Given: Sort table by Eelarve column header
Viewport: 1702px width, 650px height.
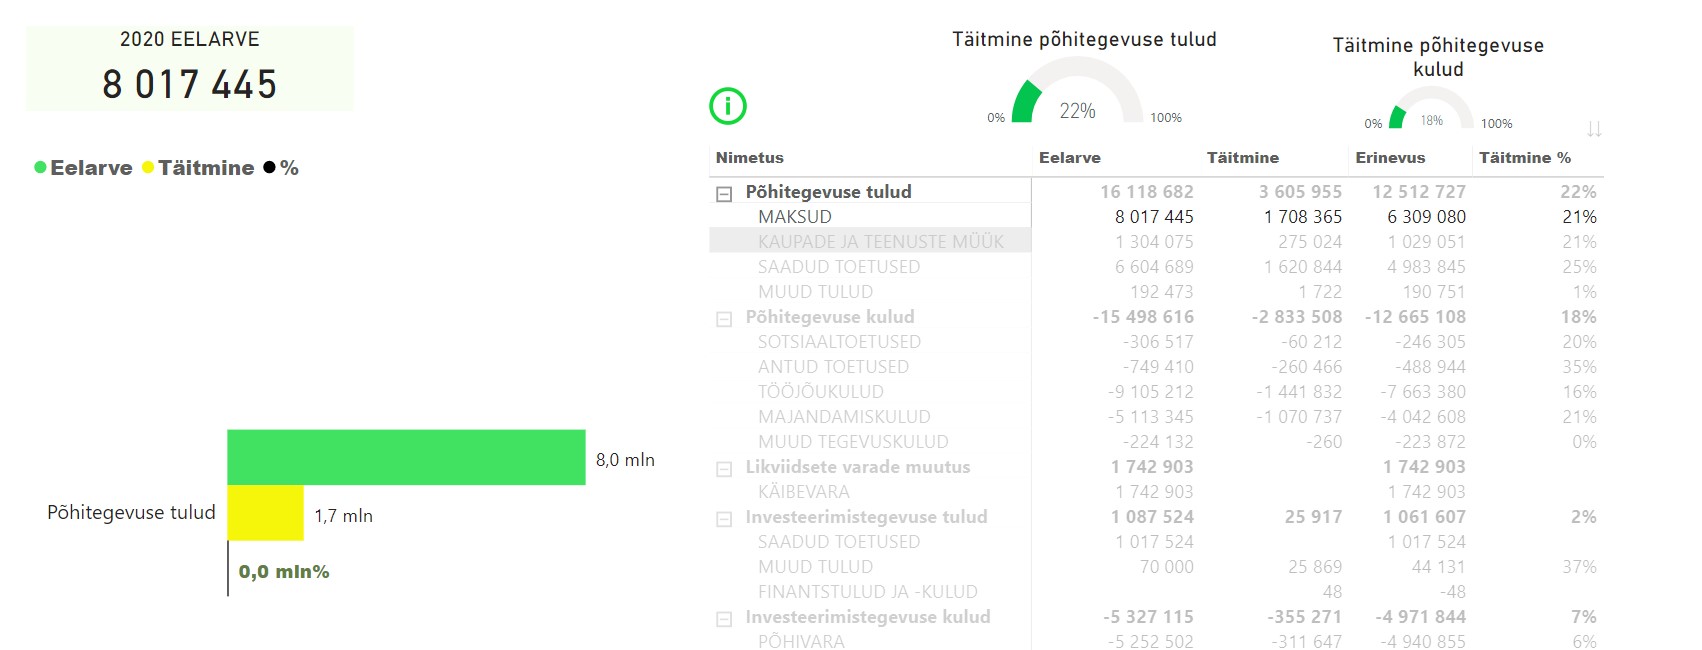Looking at the screenshot, I should (x=1069, y=158).
